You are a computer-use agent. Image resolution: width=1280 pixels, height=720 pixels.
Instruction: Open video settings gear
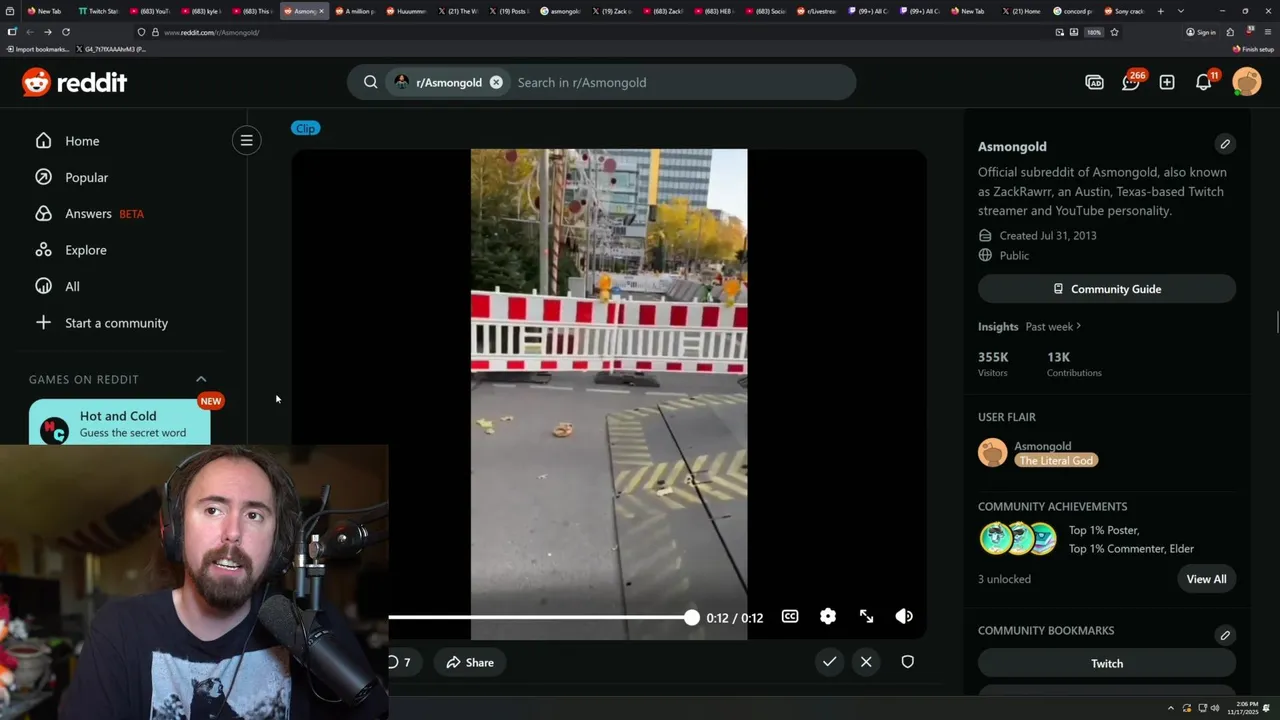point(828,616)
